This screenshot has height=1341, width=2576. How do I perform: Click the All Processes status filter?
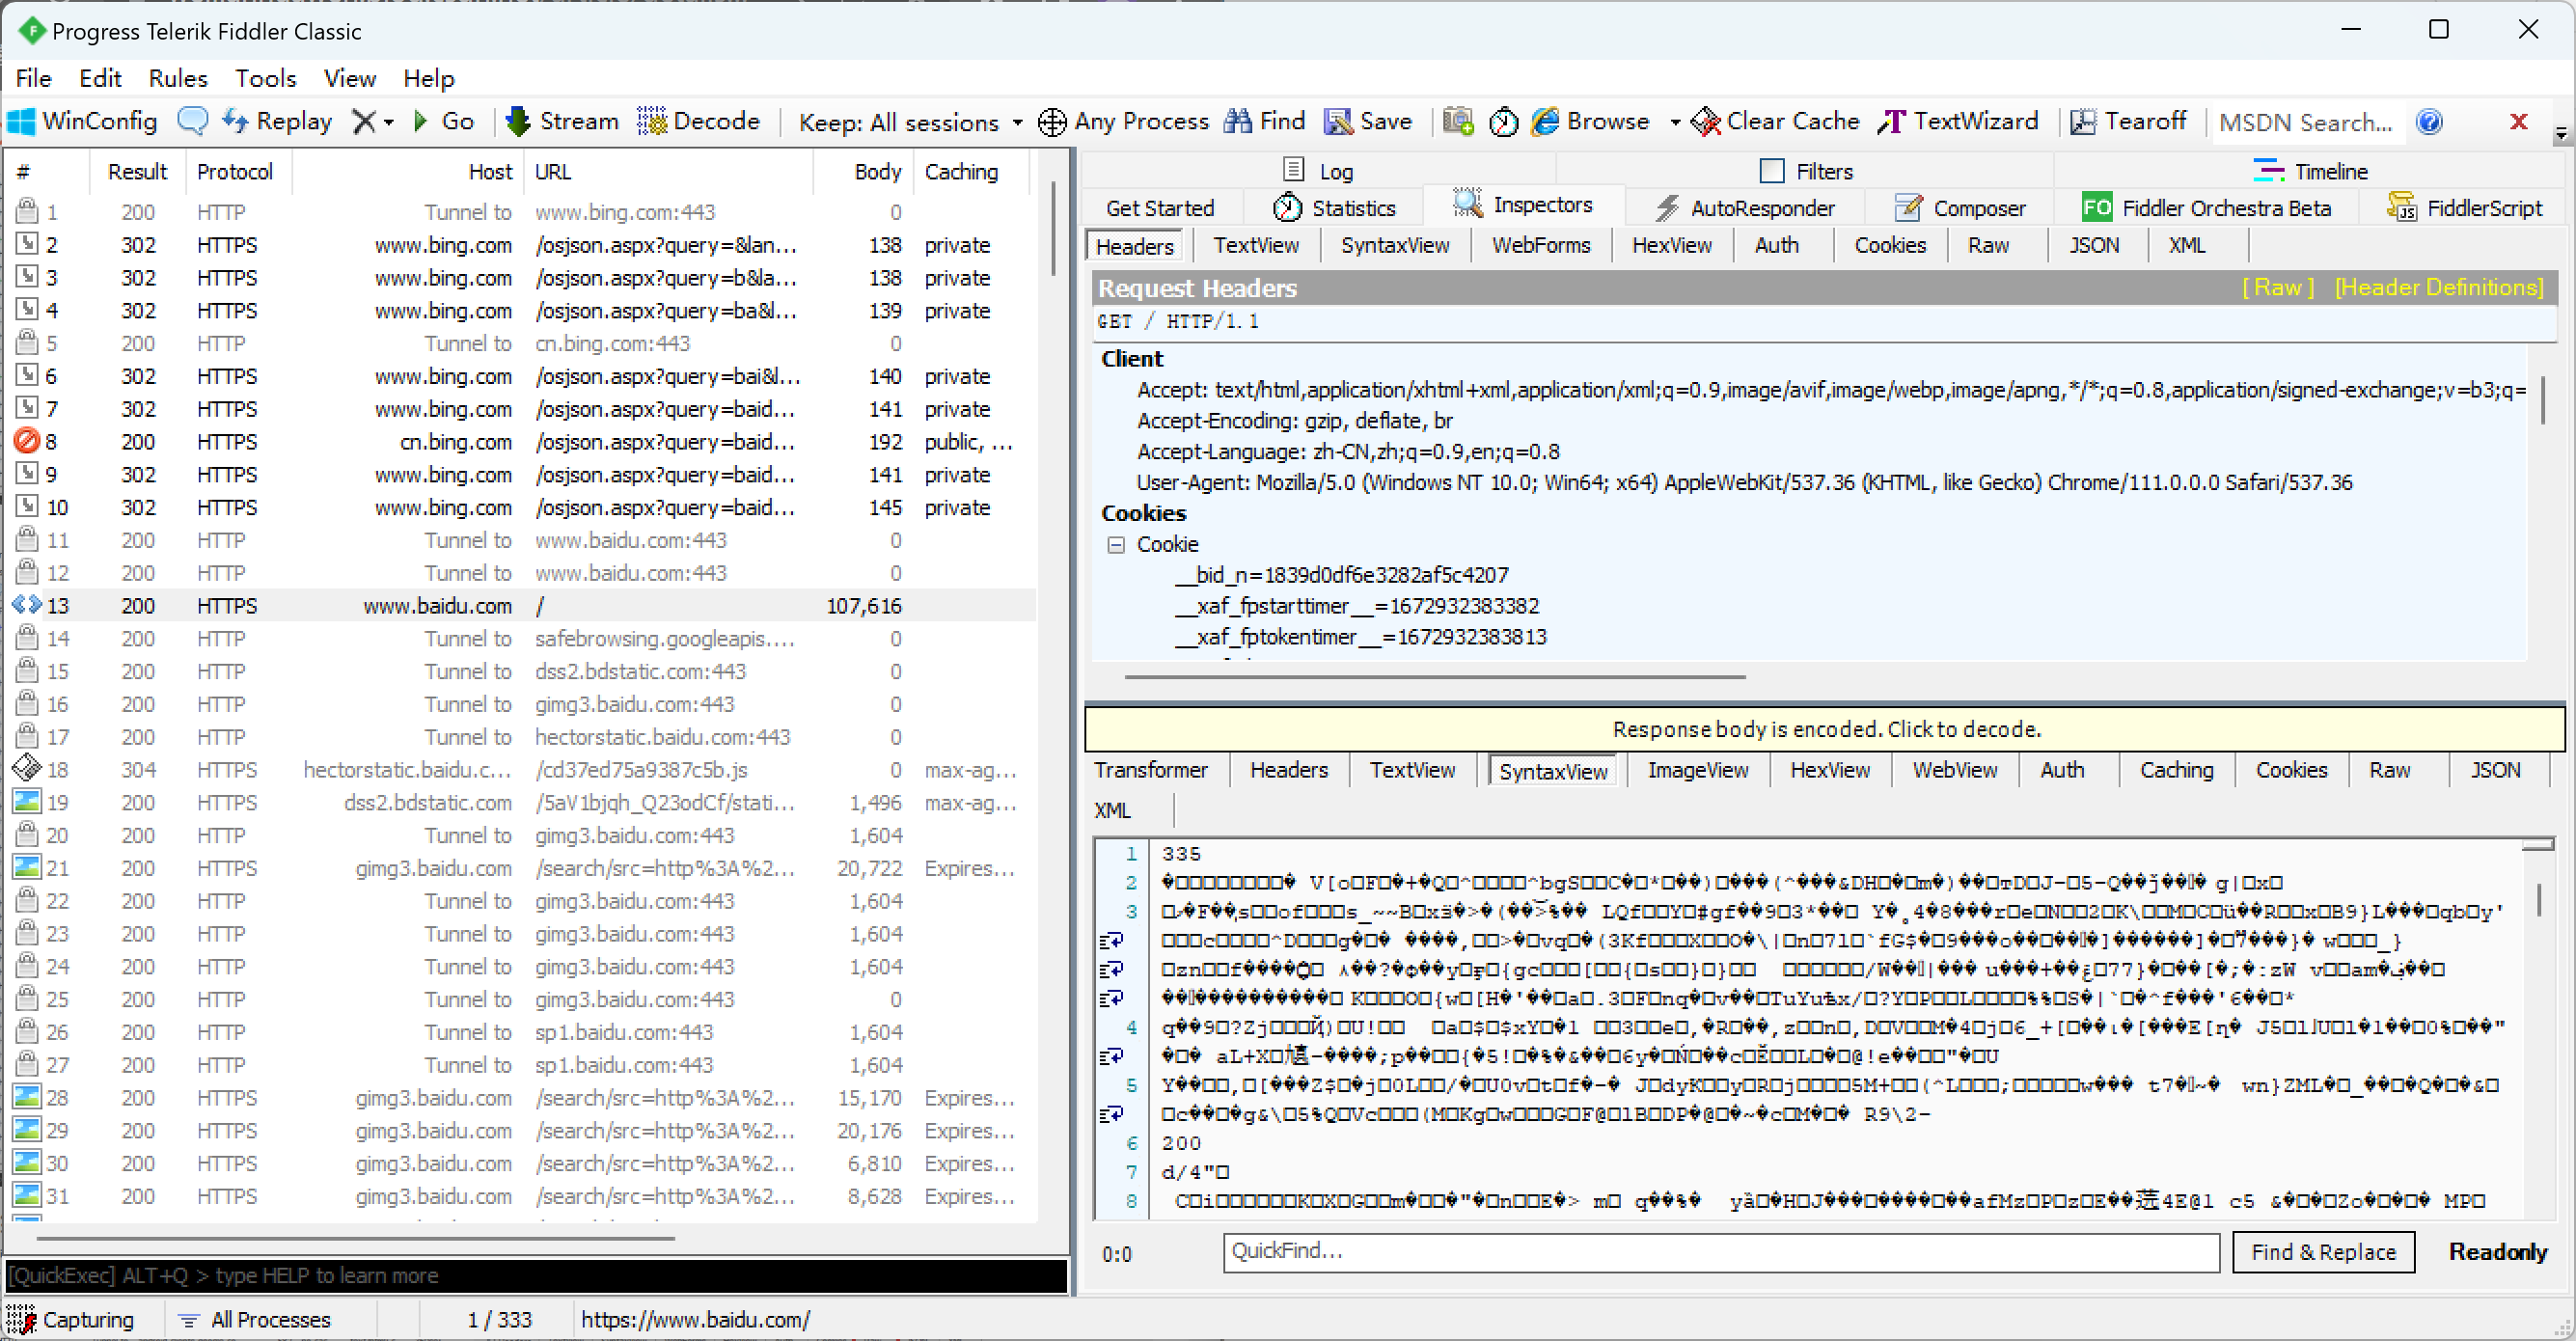coord(254,1320)
